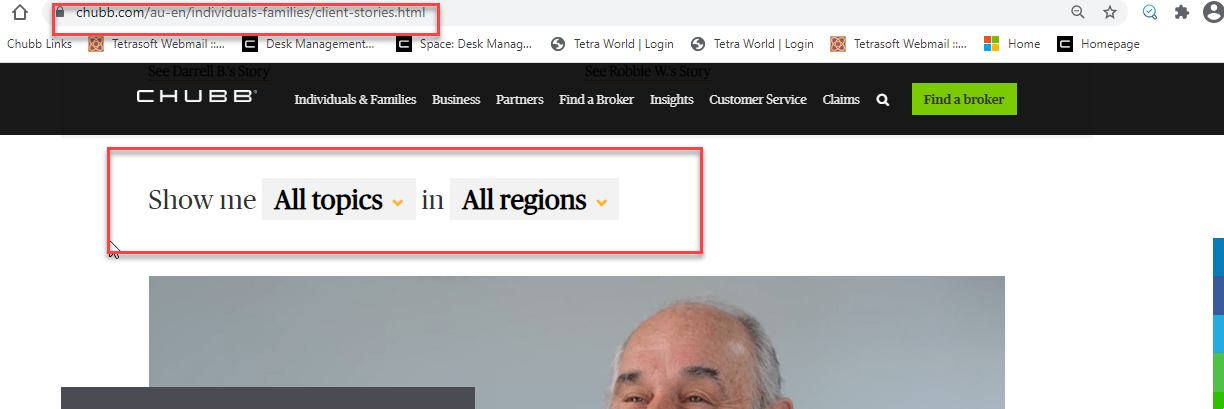This screenshot has height=409, width=1224.
Task: Click the padlock site info icon
Action: click(x=60, y=13)
